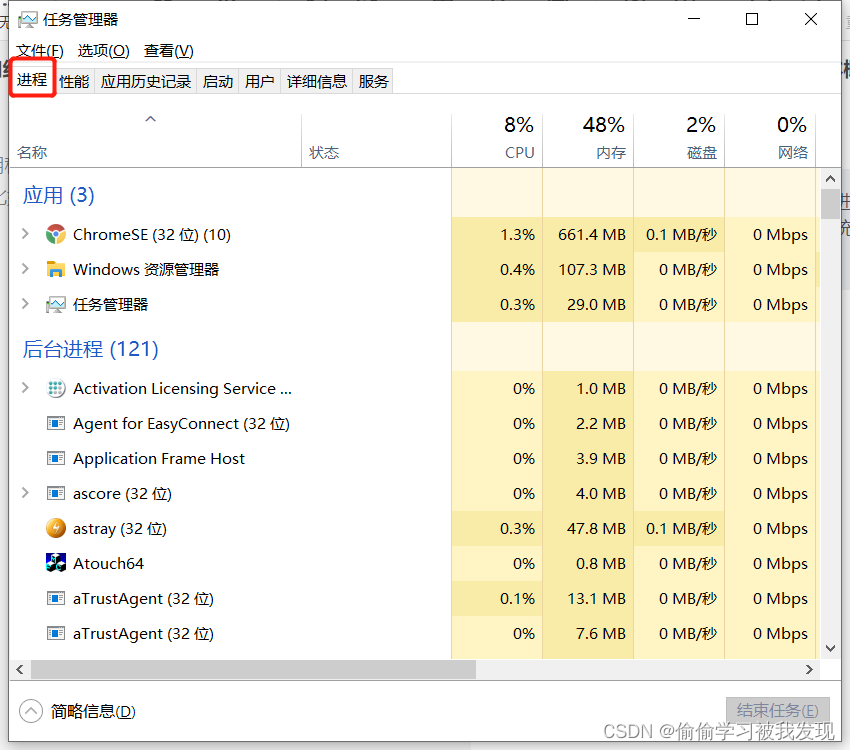850x750 pixels.
Task: Switch to the 启动 tab
Action: tap(218, 81)
